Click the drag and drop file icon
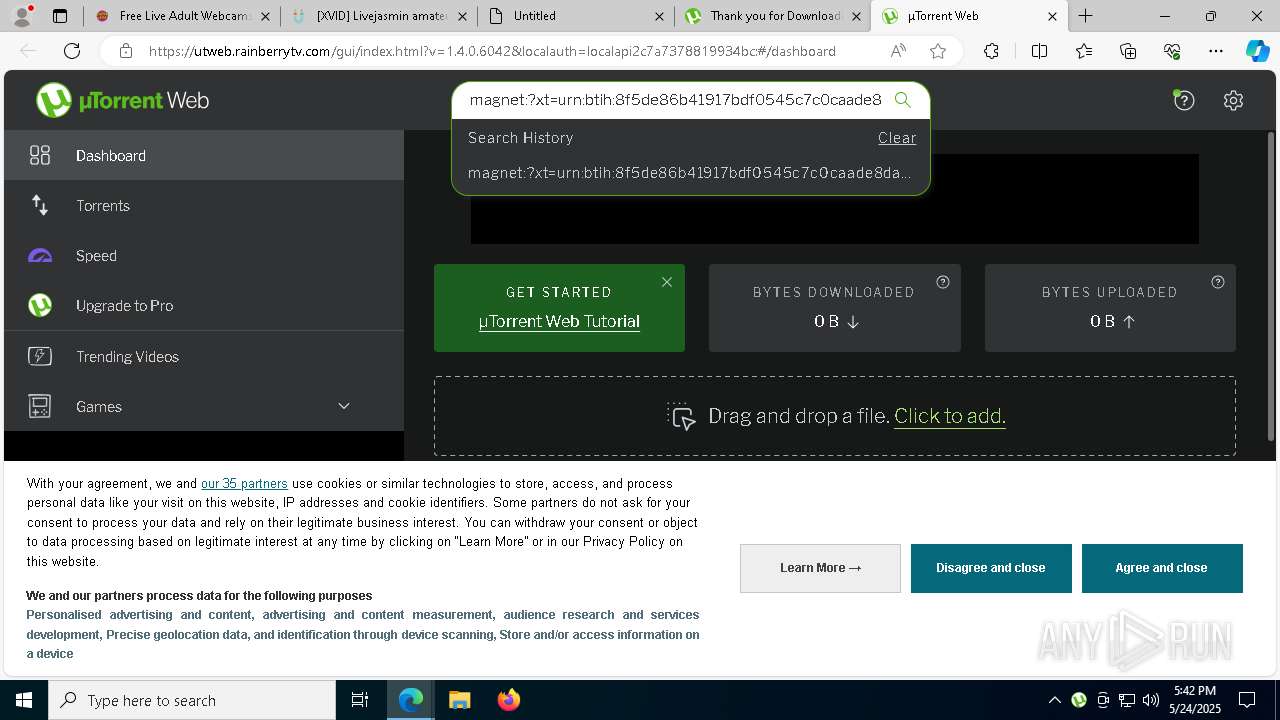The image size is (1280, 720). click(681, 416)
